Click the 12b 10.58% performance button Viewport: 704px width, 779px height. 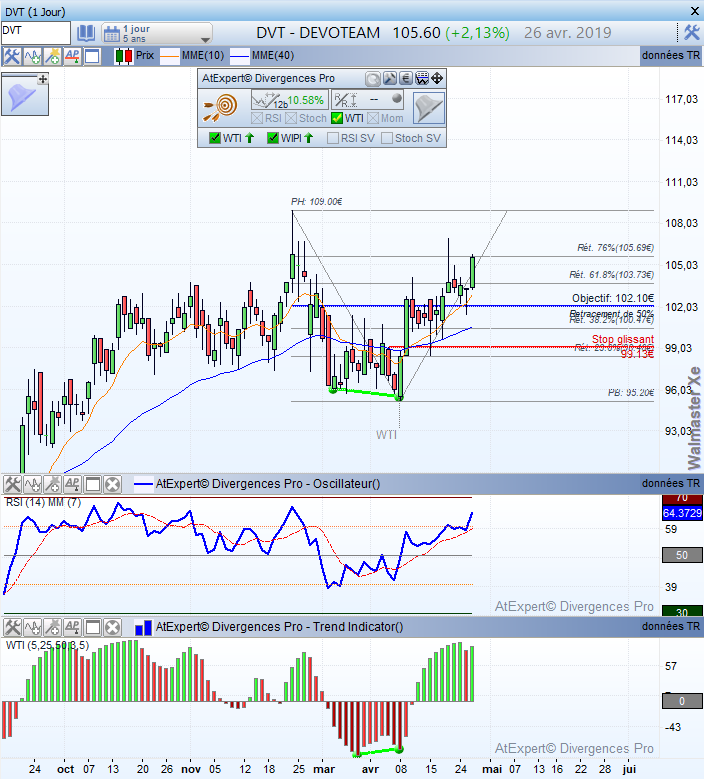coord(289,100)
